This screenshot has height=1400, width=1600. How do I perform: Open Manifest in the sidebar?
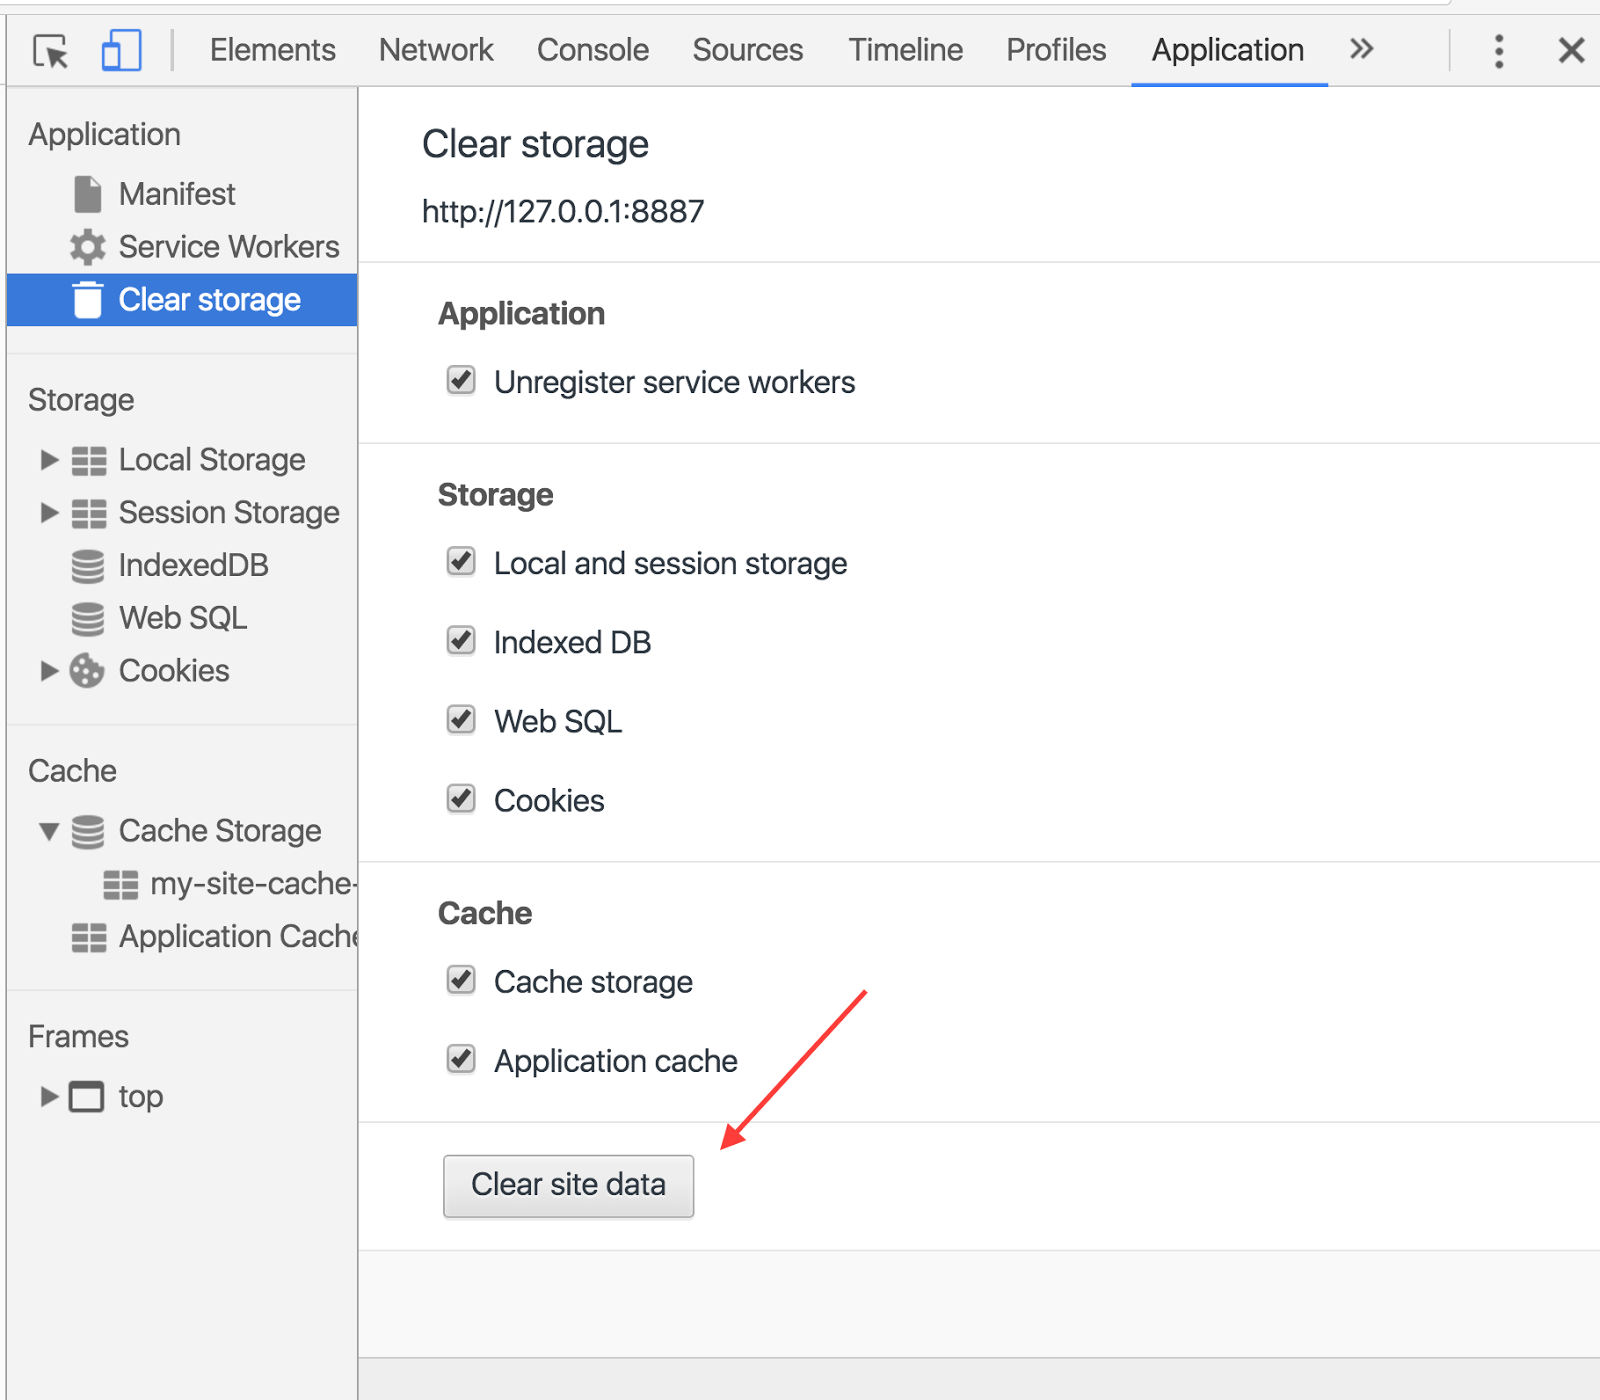(177, 194)
